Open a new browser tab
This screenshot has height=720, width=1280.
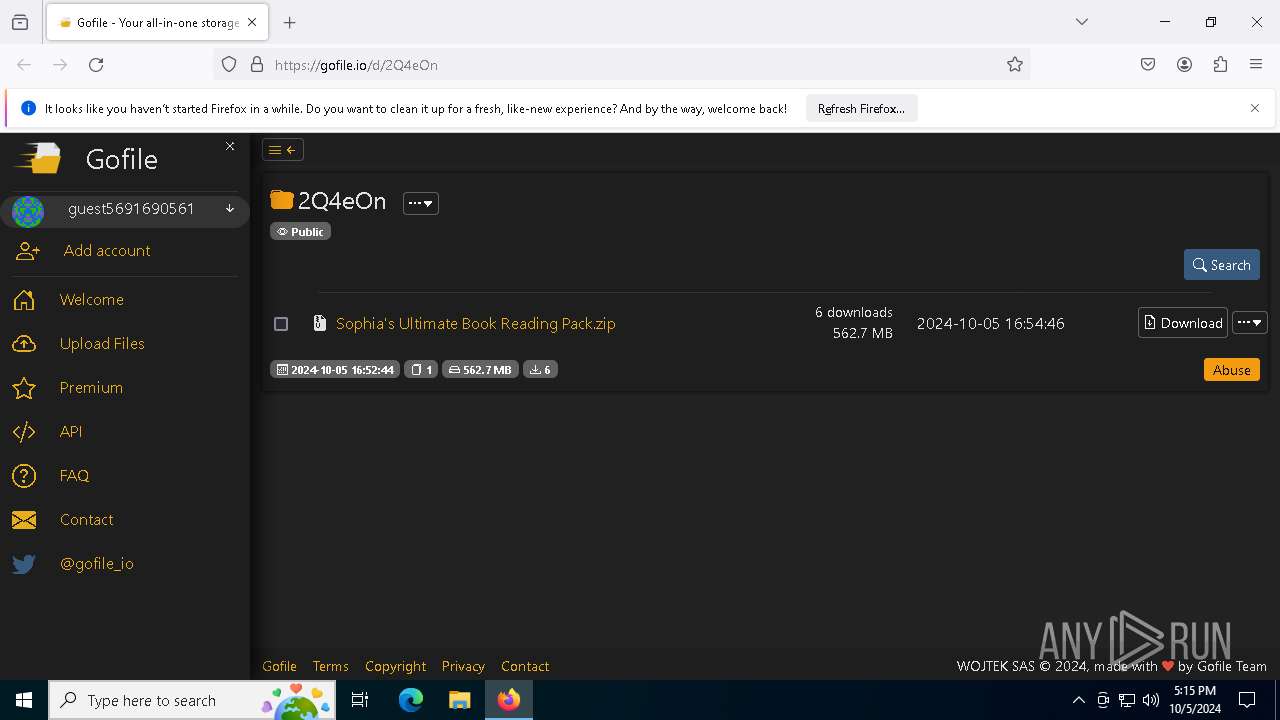(290, 22)
